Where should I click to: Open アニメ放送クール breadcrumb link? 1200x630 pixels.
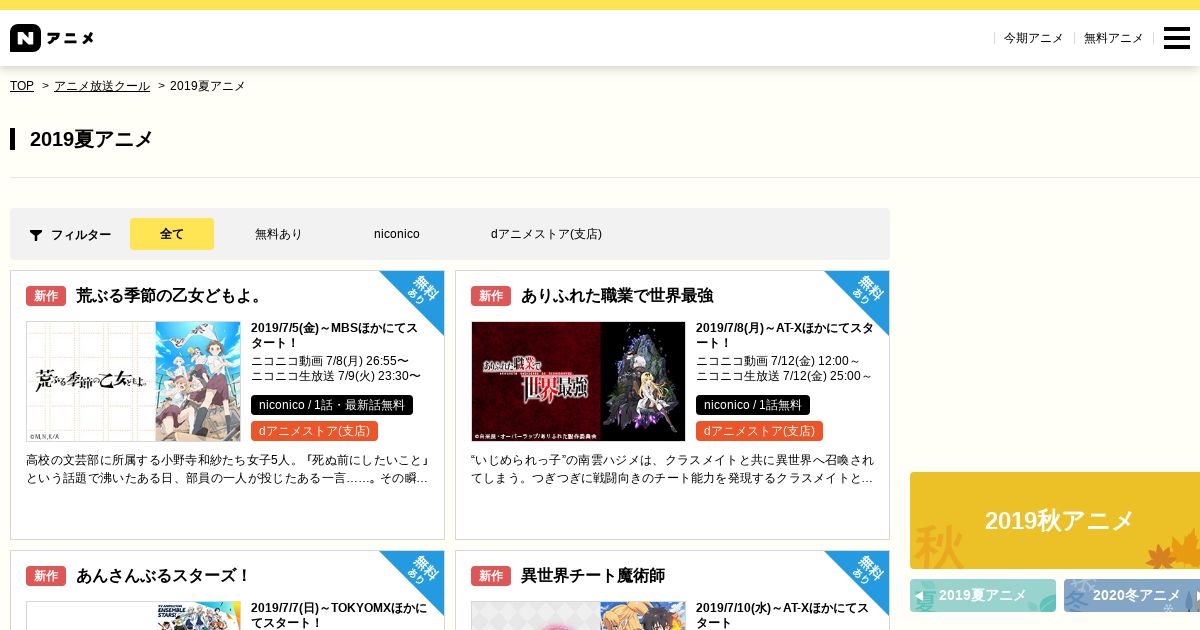pyautogui.click(x=102, y=86)
